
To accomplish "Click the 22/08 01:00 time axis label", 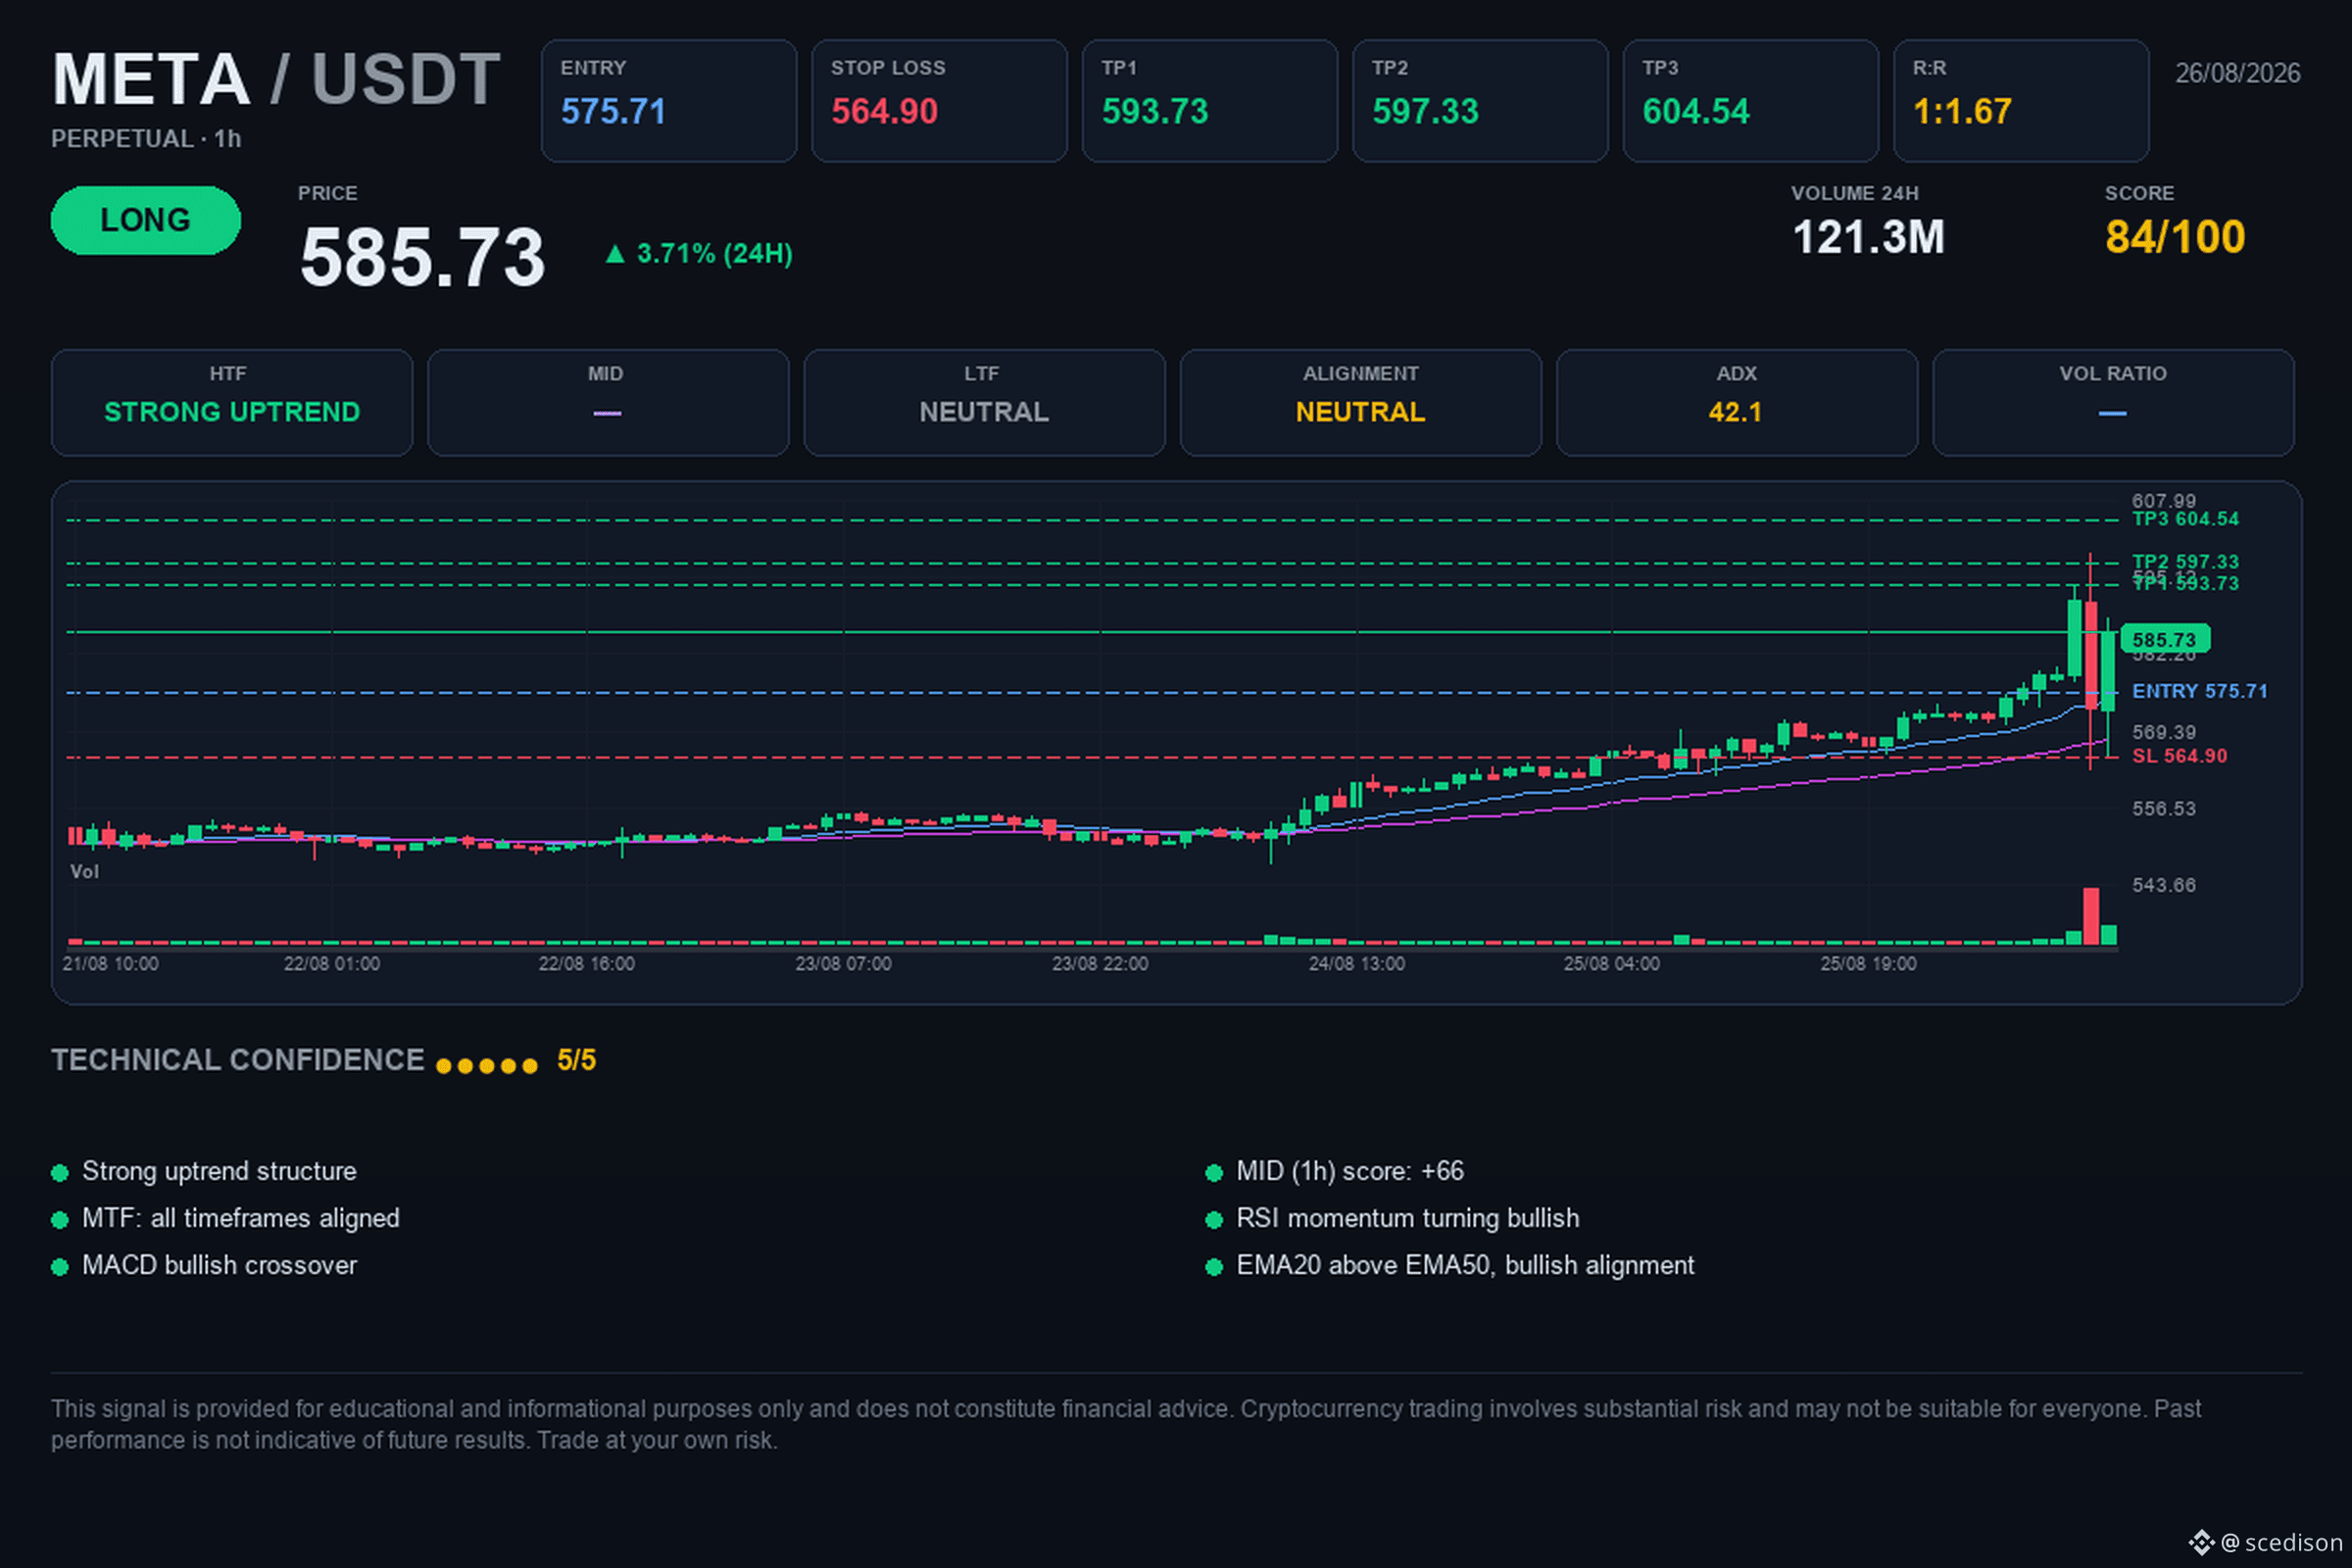I will point(332,964).
